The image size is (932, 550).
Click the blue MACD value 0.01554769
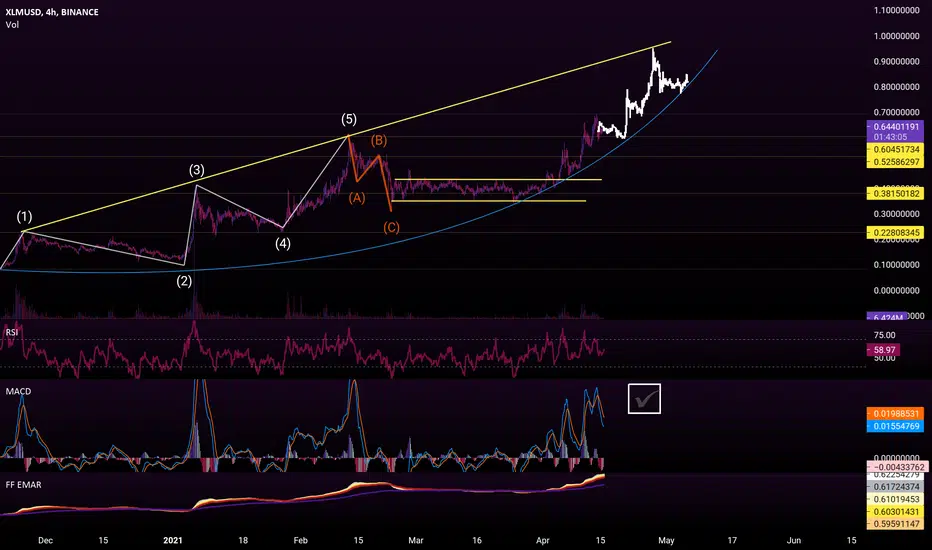895,426
